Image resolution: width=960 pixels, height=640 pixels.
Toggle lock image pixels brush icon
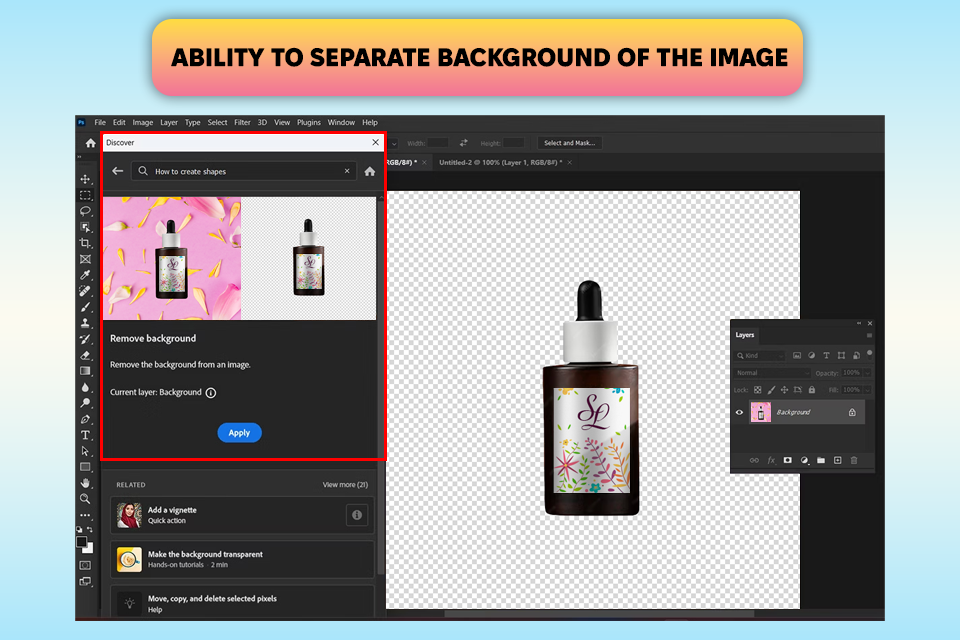tap(771, 390)
